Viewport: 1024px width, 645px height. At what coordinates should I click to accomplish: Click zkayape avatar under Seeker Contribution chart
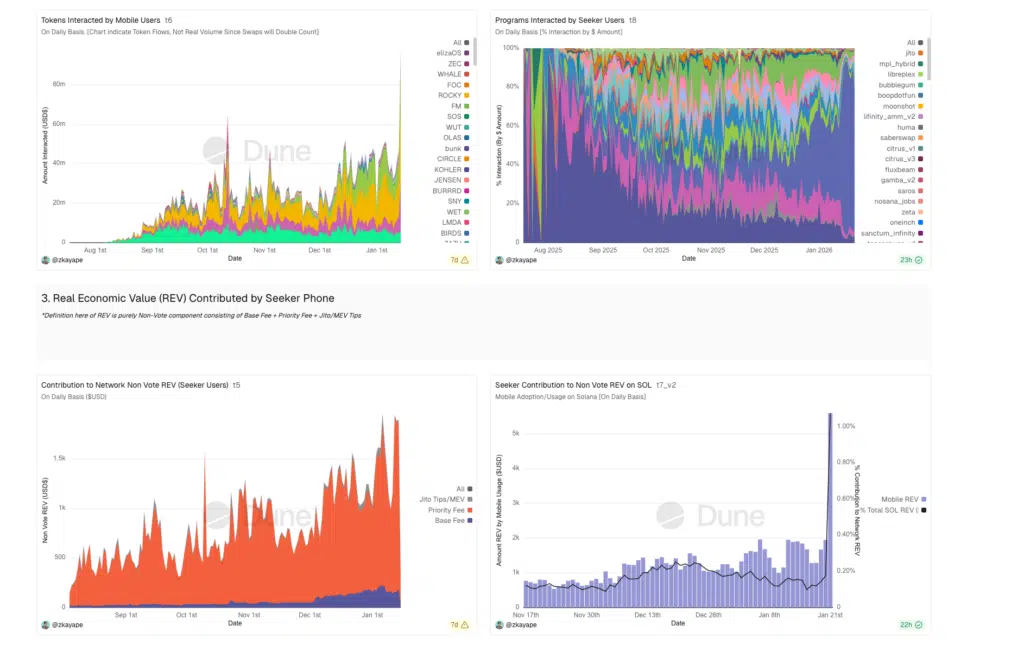click(x=498, y=625)
